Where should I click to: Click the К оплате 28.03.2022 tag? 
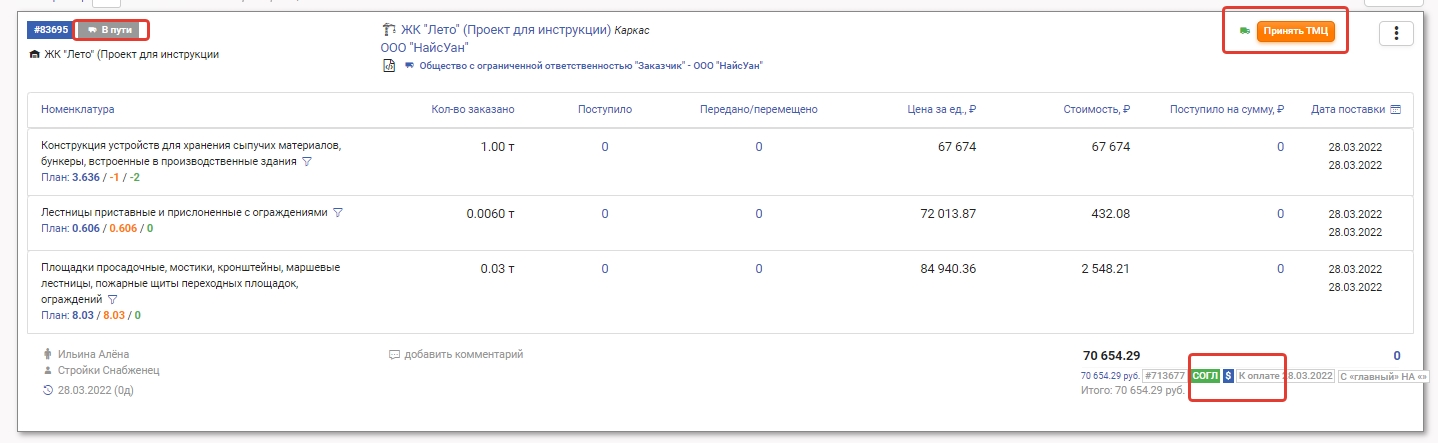click(x=1284, y=376)
